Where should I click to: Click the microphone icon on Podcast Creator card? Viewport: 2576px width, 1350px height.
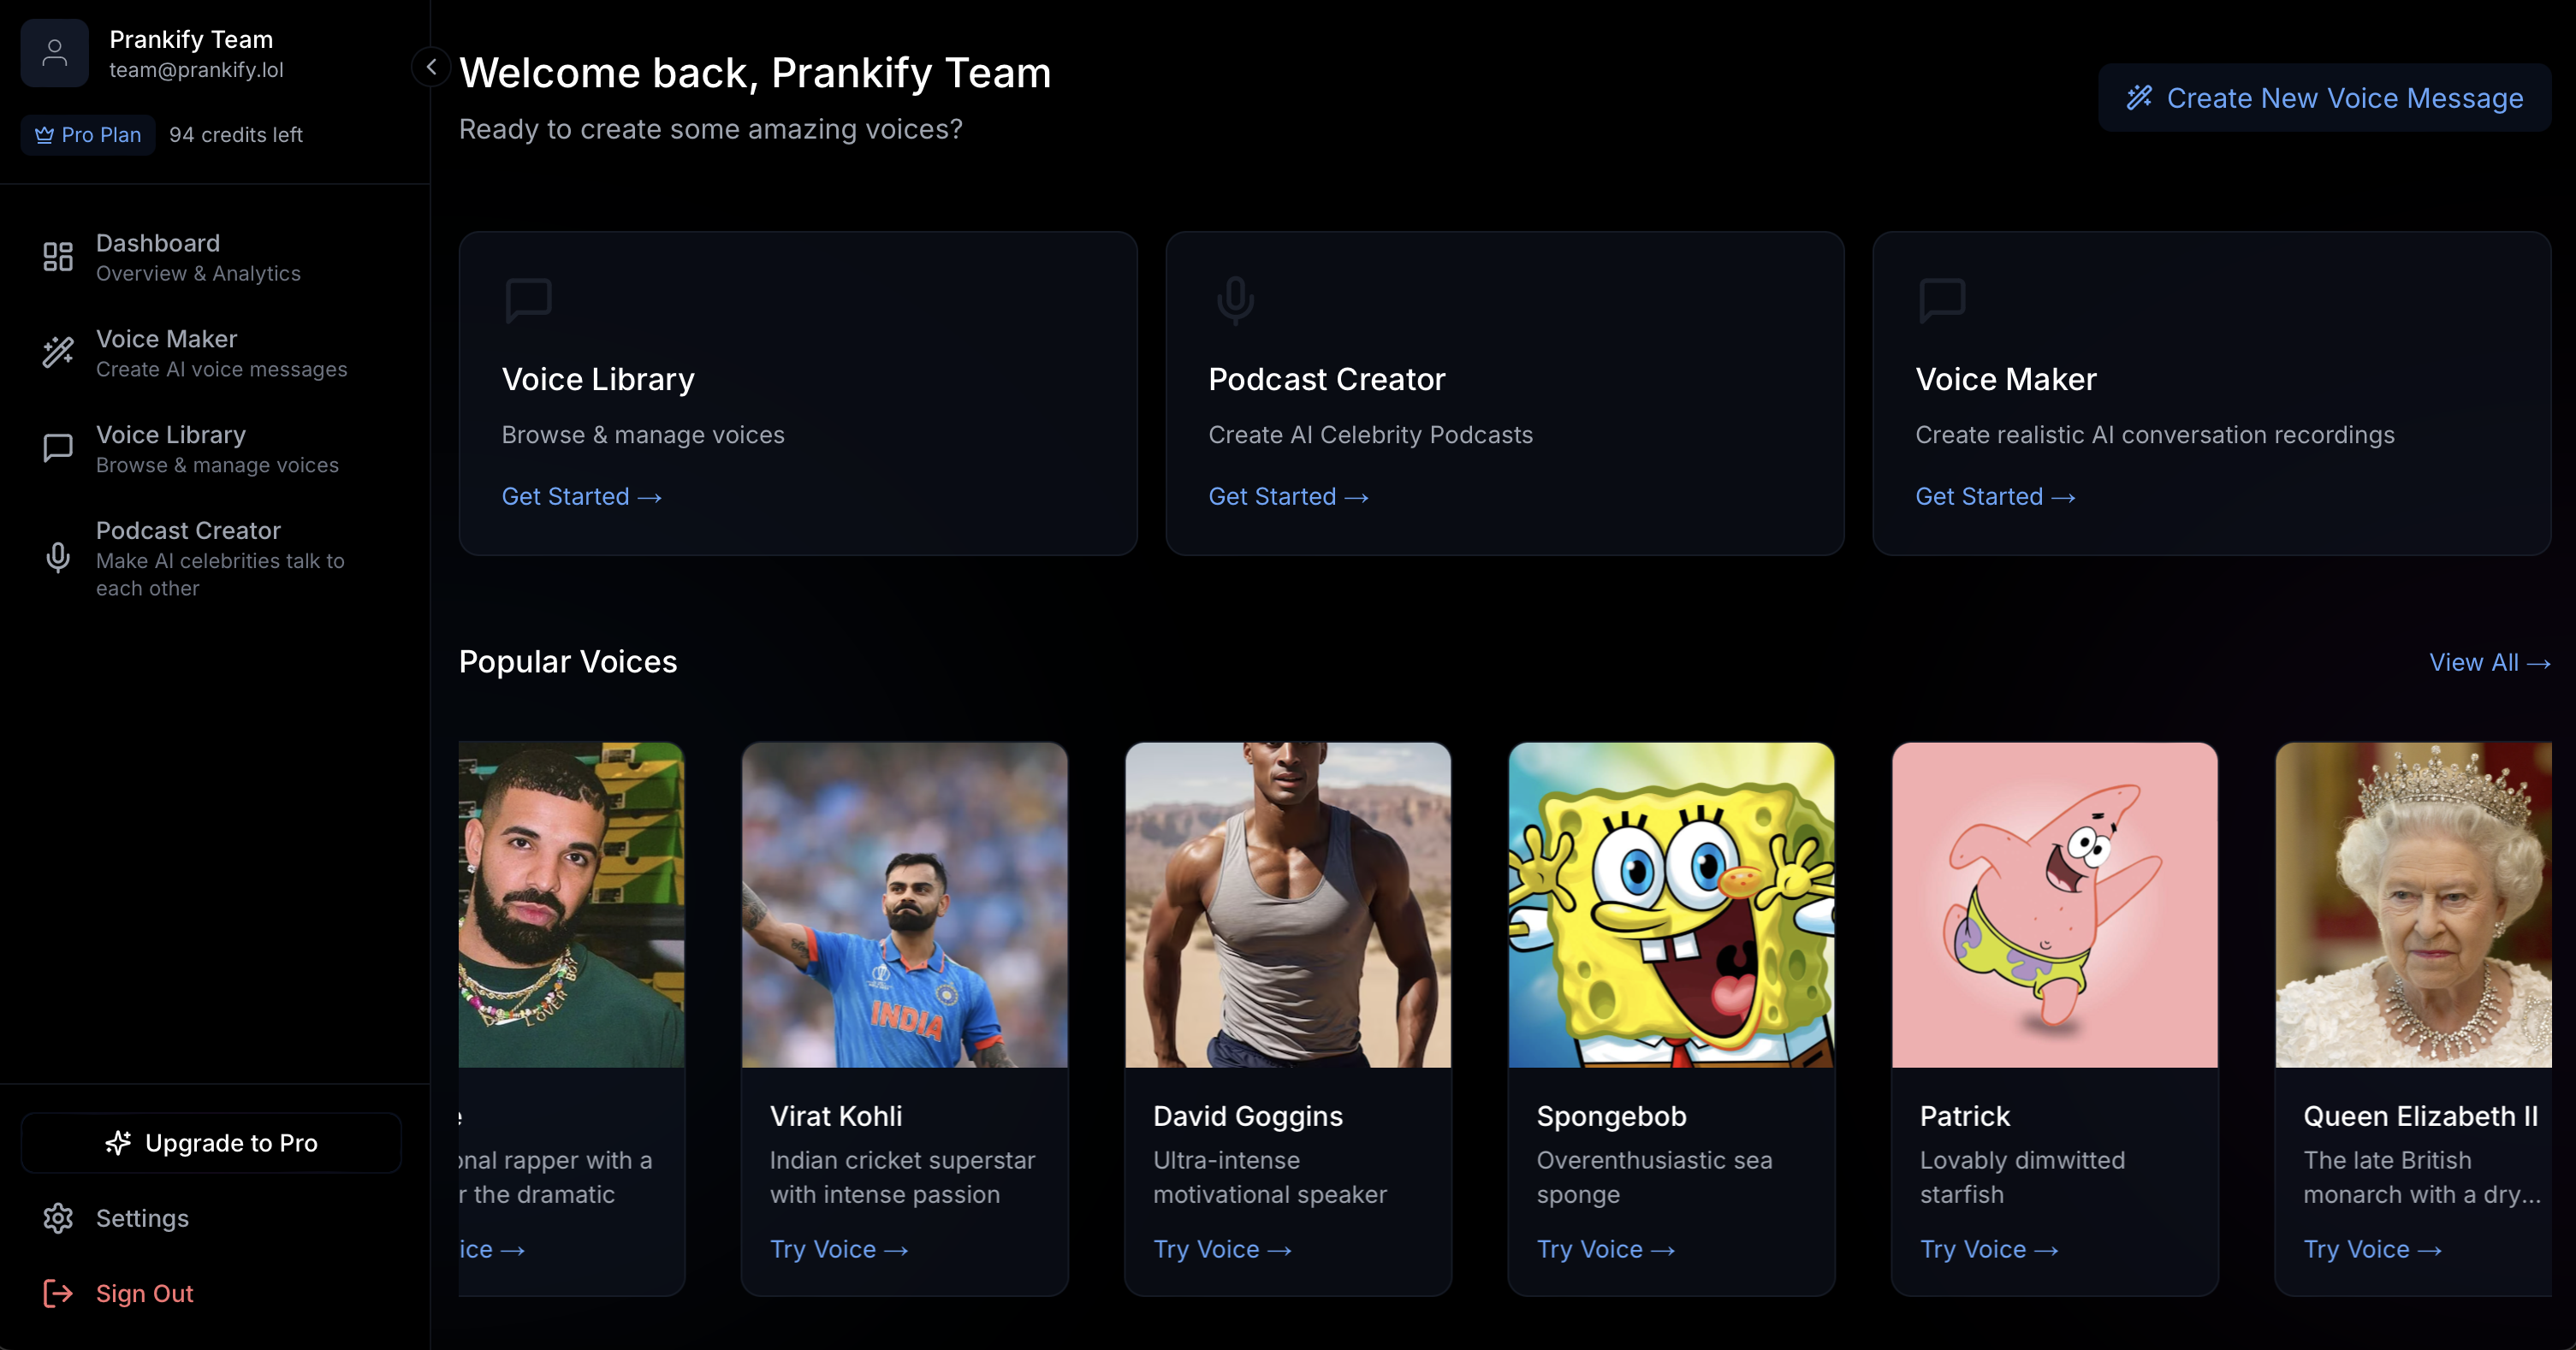[1235, 299]
